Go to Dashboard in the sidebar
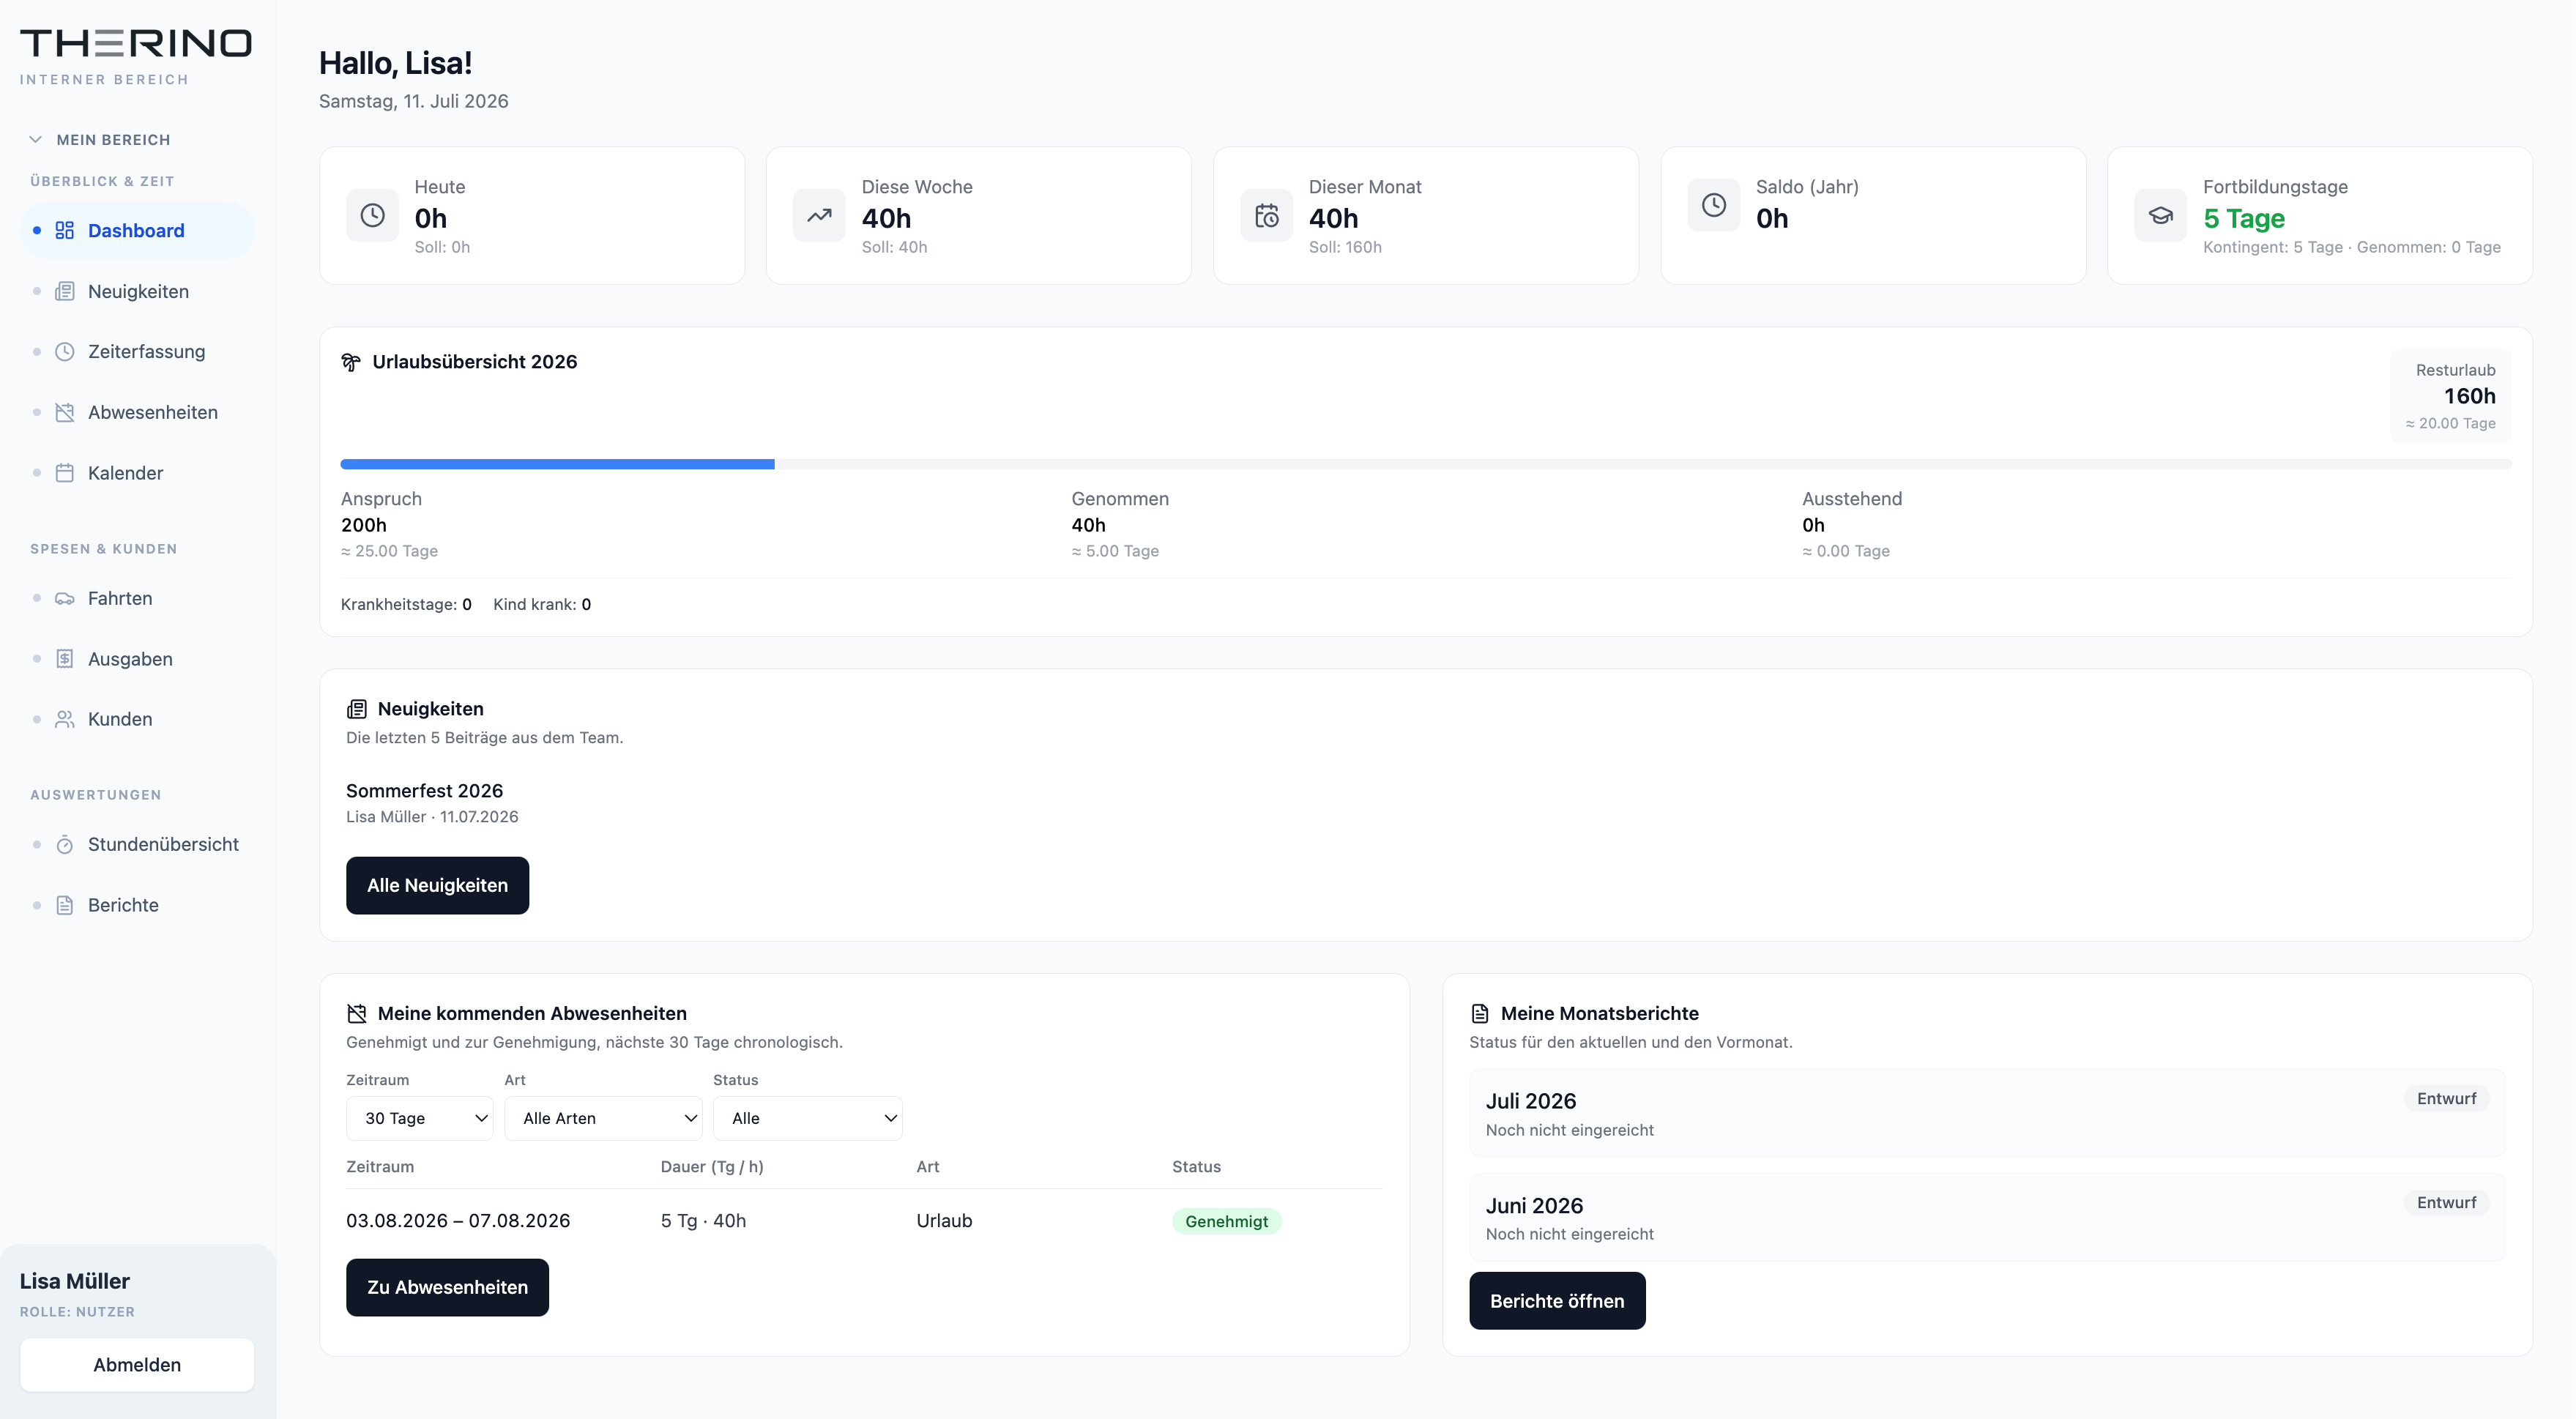Image resolution: width=2576 pixels, height=1419 pixels. click(x=137, y=231)
